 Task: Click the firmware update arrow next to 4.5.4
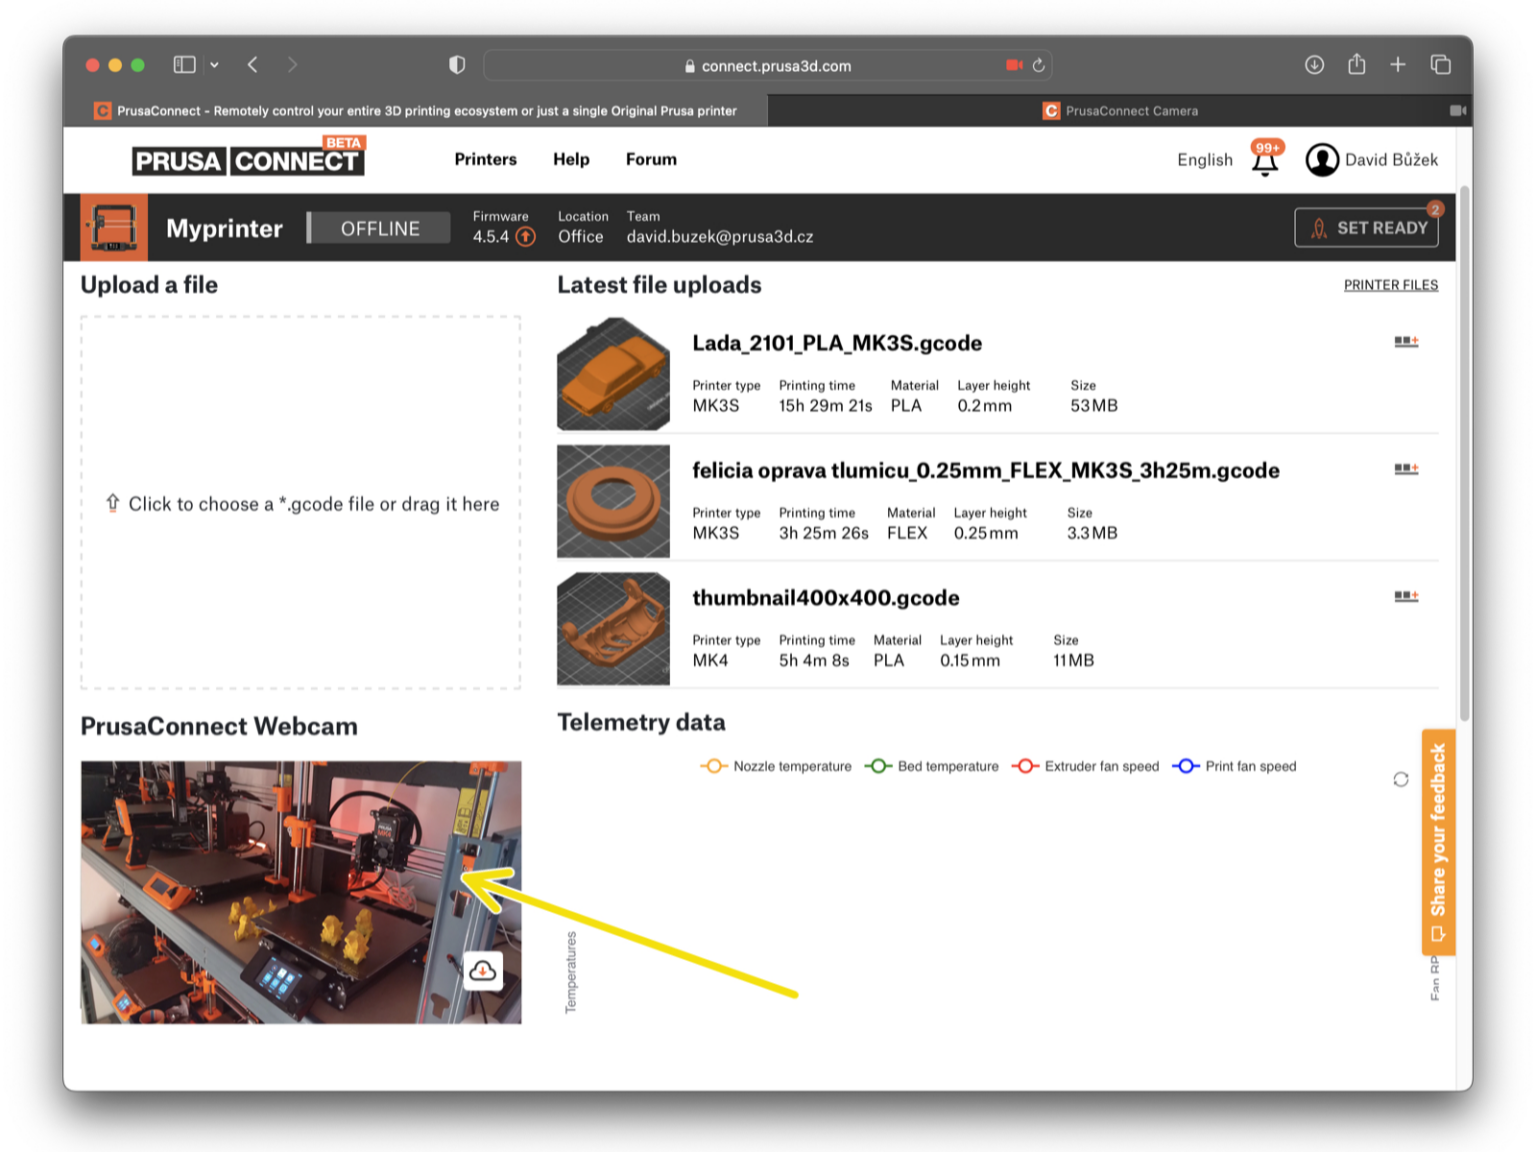coord(524,236)
